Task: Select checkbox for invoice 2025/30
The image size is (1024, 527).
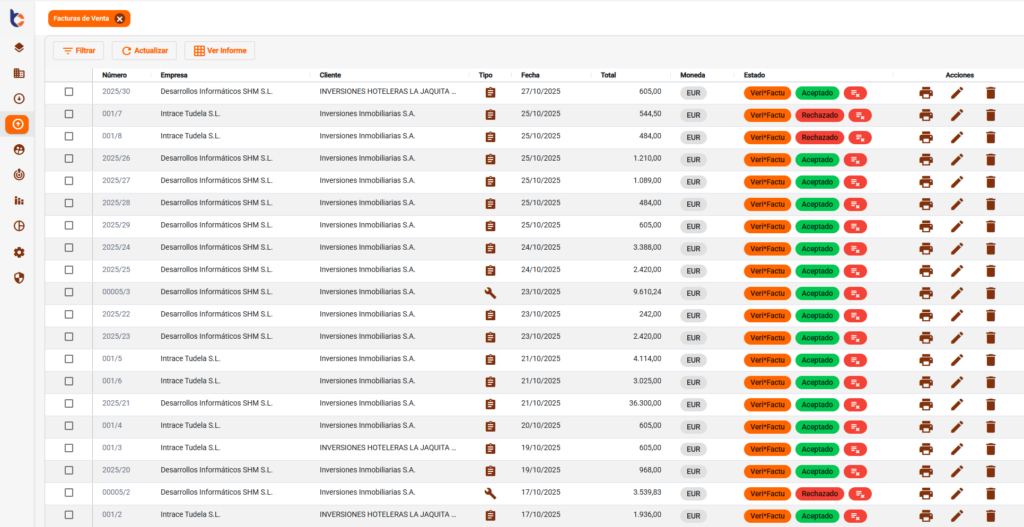Action: tap(69, 92)
